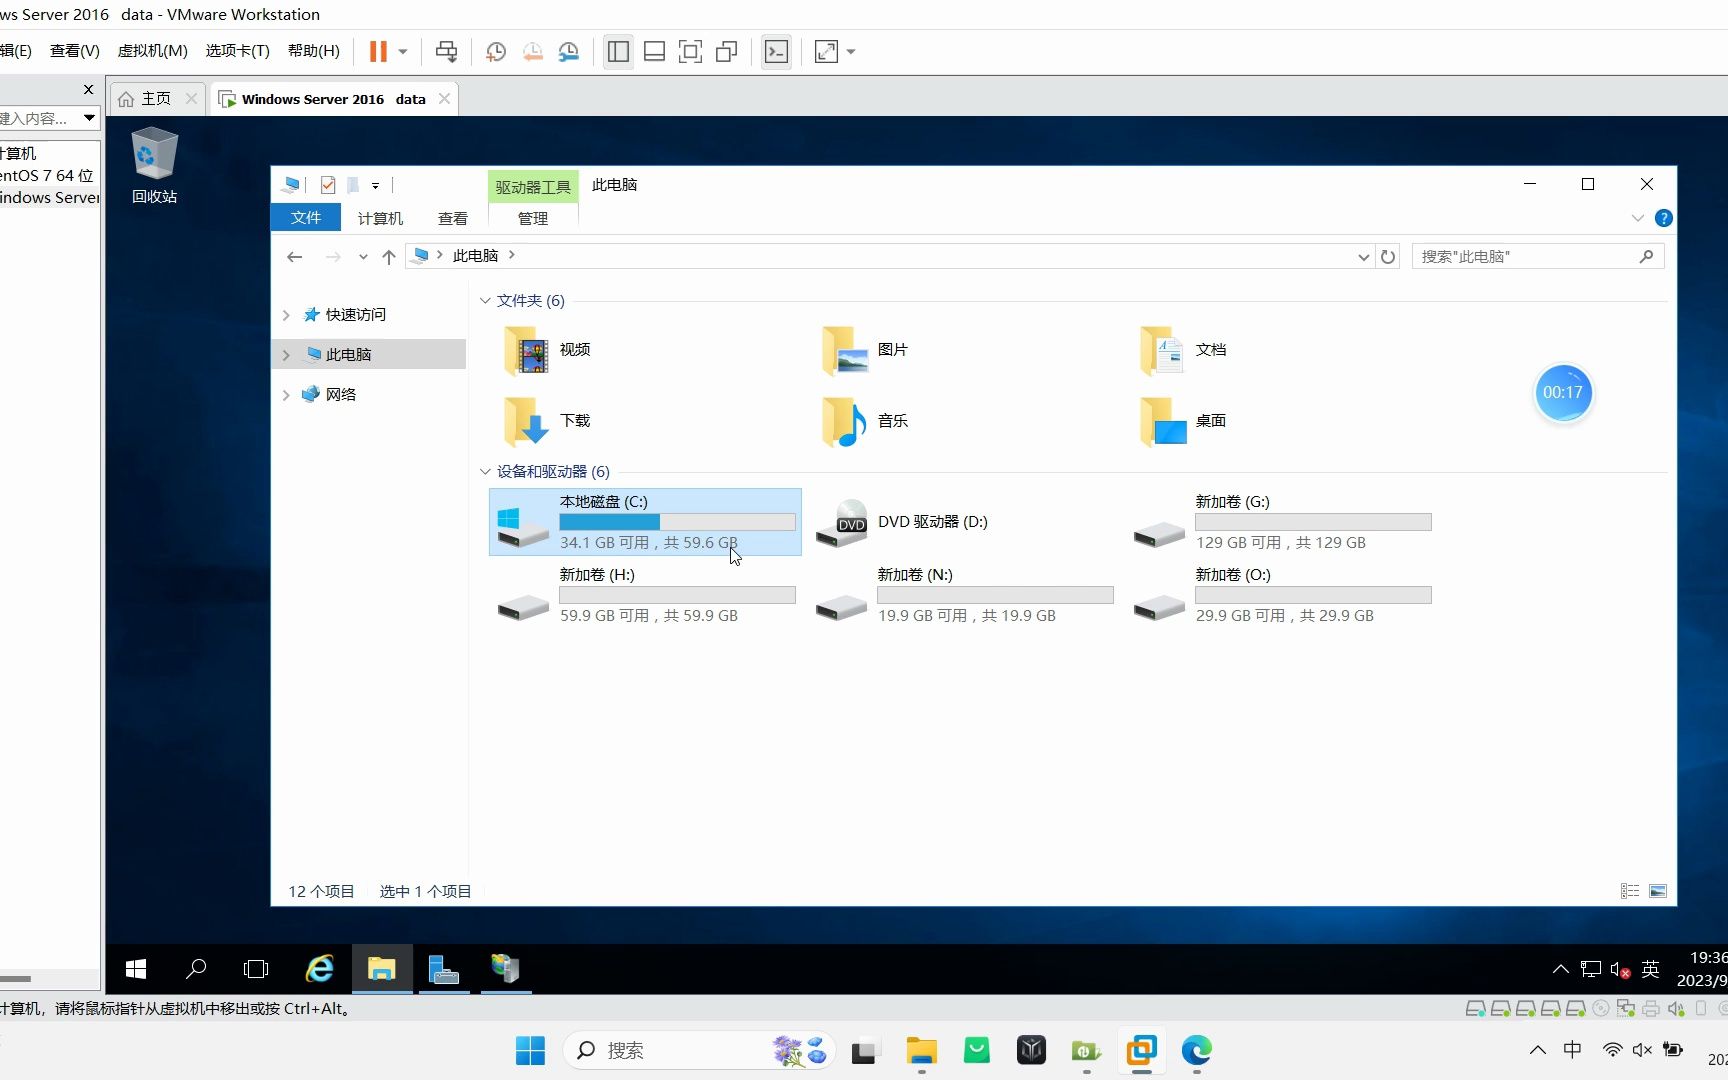Open the stretch display dropdown arrow

tap(851, 52)
